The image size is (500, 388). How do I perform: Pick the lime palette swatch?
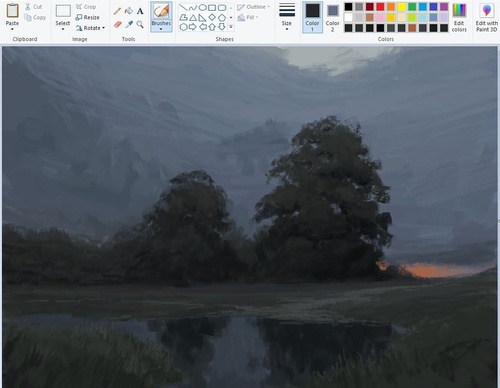[x=412, y=17]
